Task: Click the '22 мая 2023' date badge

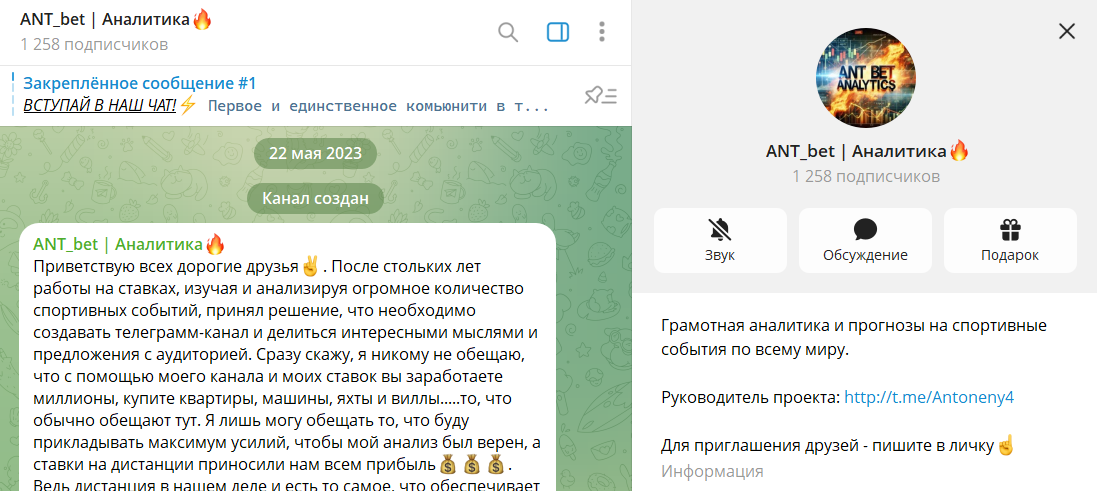Action: tap(315, 153)
